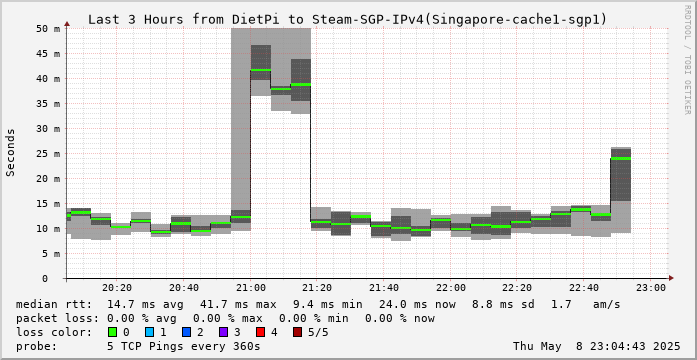697x360 pixels.
Task: Click the 21:00 time axis label
Action: click(251, 288)
